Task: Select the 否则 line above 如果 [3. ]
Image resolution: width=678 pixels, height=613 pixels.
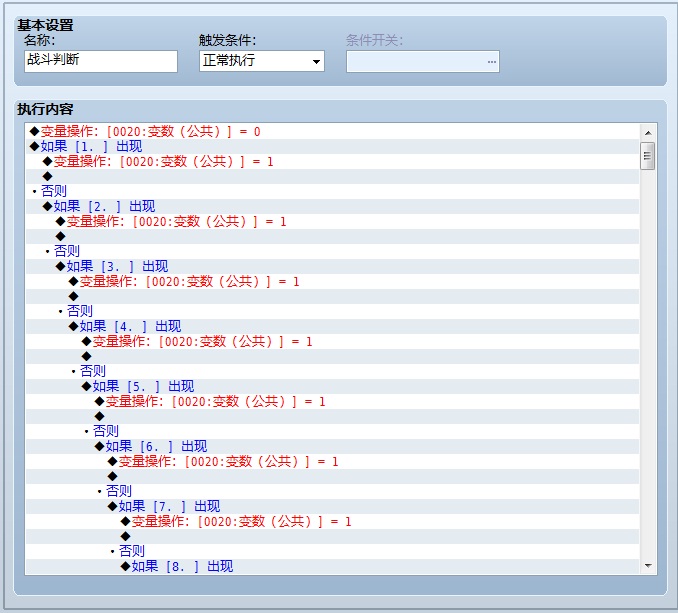Action: click(x=332, y=252)
